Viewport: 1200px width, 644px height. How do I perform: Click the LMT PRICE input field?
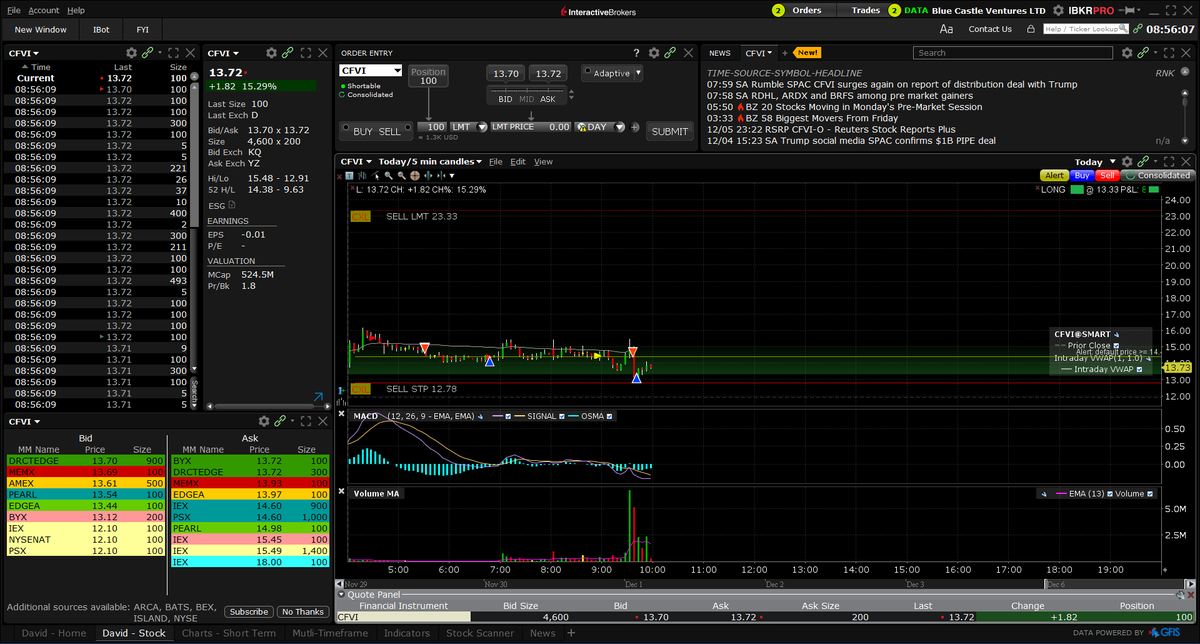tap(530, 127)
